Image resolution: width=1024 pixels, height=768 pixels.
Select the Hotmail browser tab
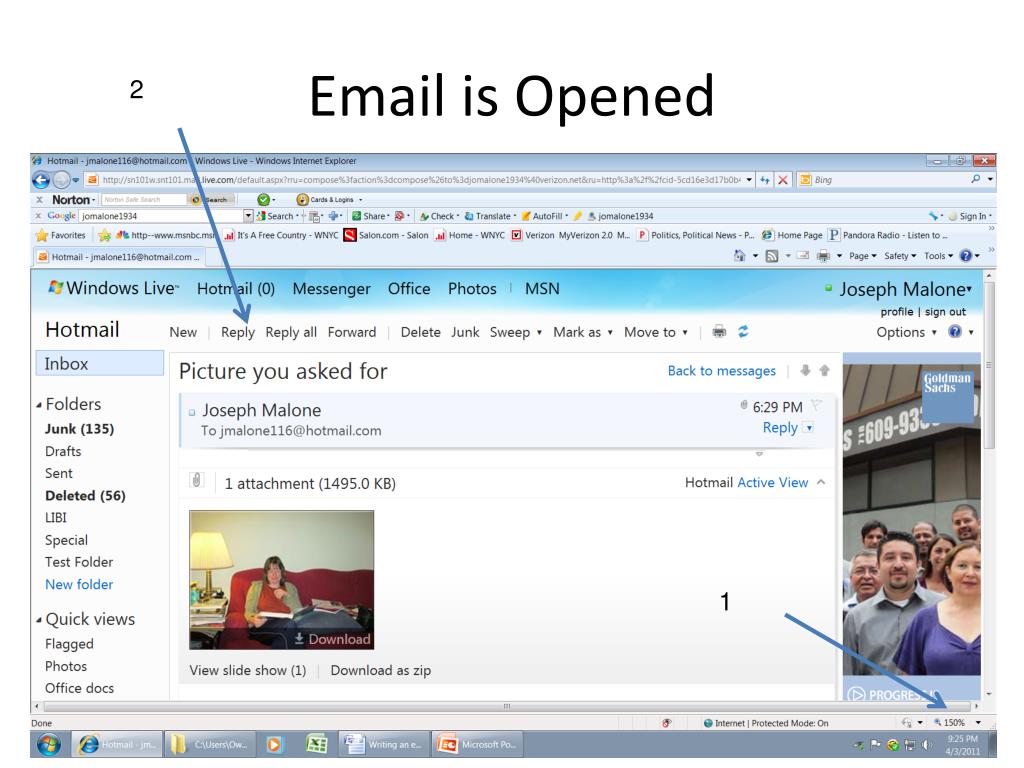[x=119, y=257]
